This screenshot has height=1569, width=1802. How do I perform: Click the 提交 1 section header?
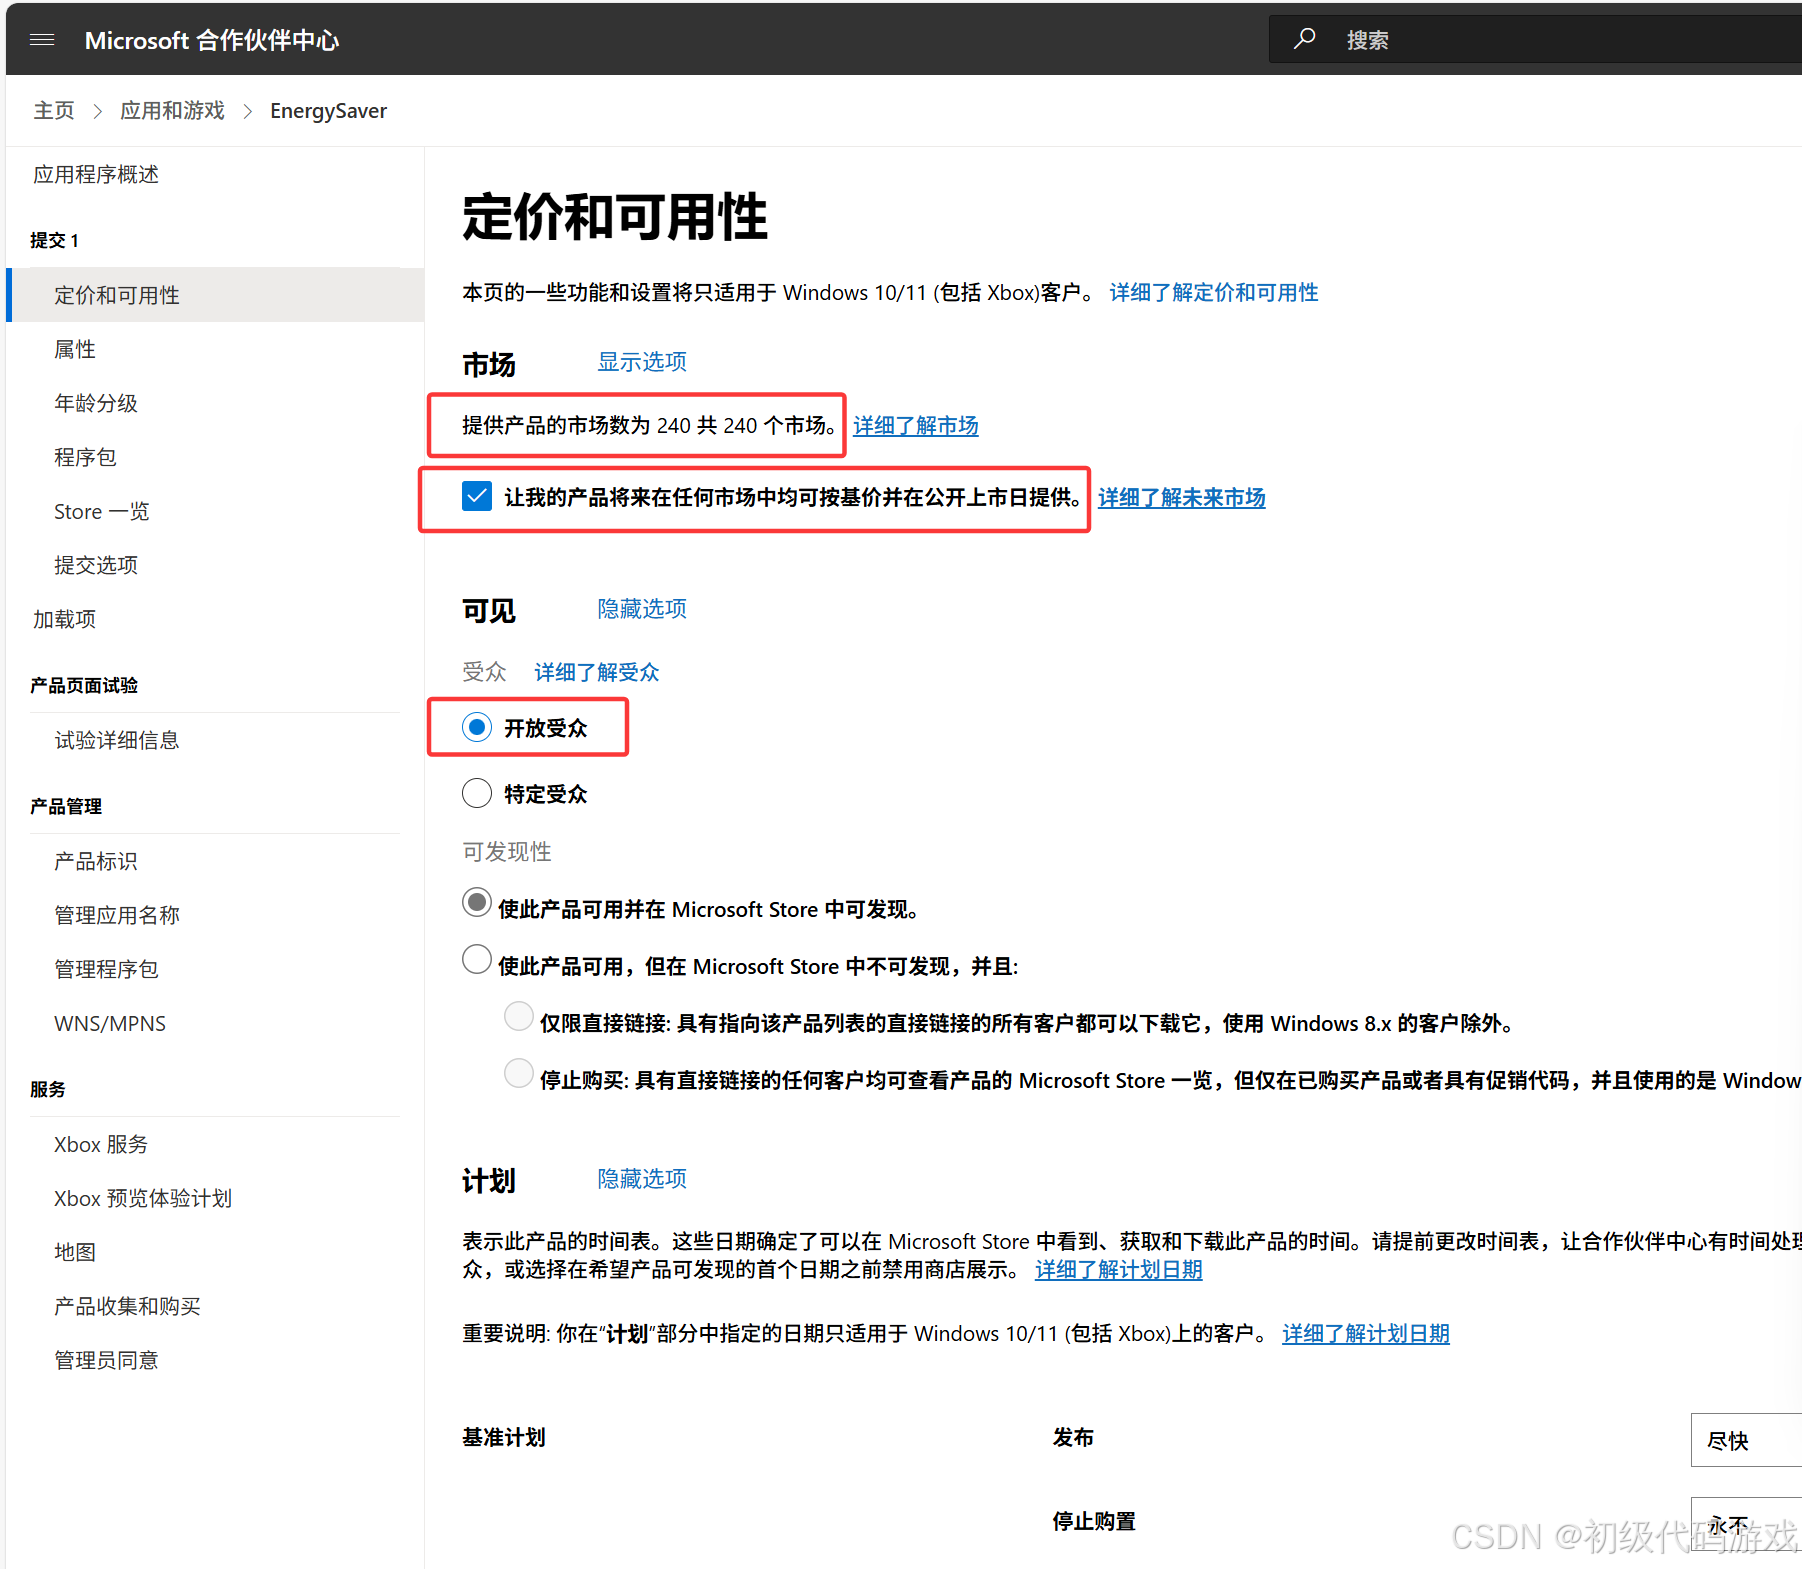(x=54, y=240)
